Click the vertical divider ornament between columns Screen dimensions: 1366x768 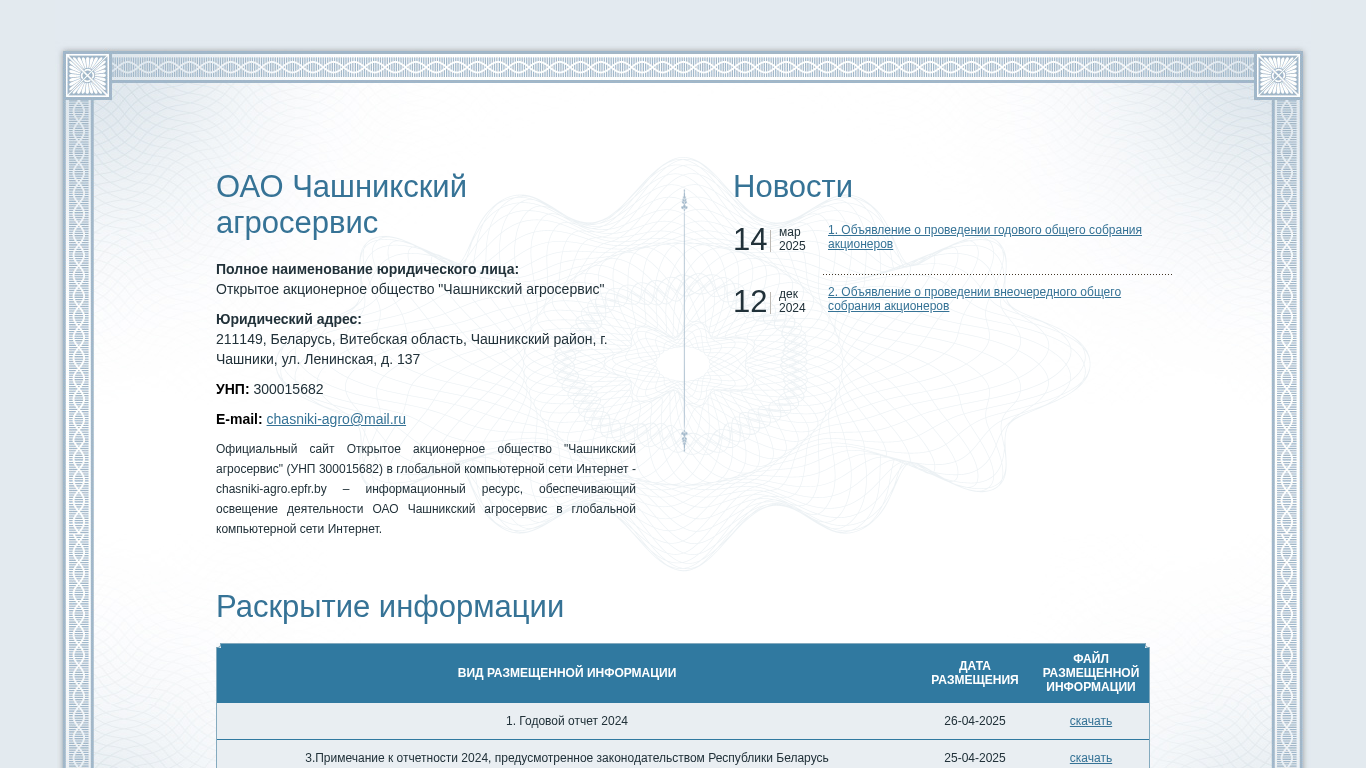(684, 320)
